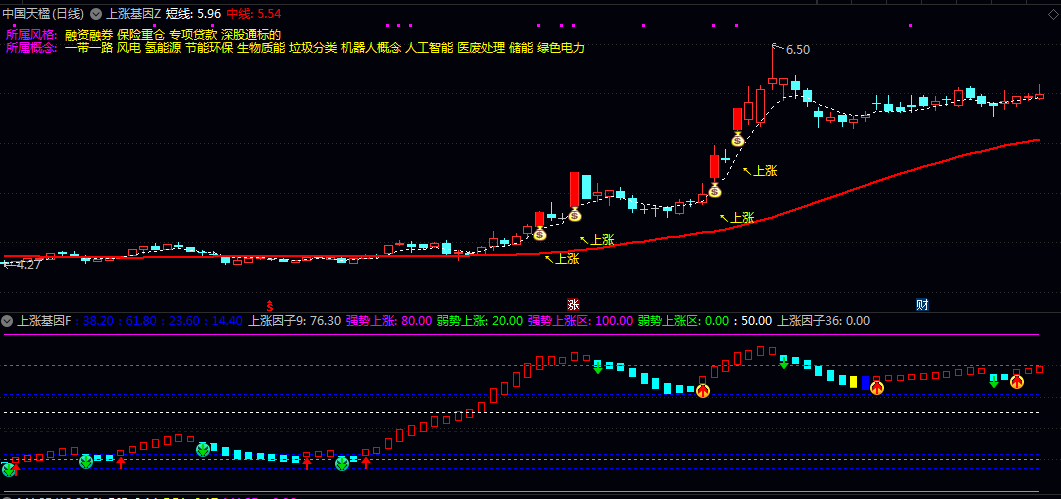
Task: Click the rightmost green circle down-arrow marker
Action: point(342,464)
